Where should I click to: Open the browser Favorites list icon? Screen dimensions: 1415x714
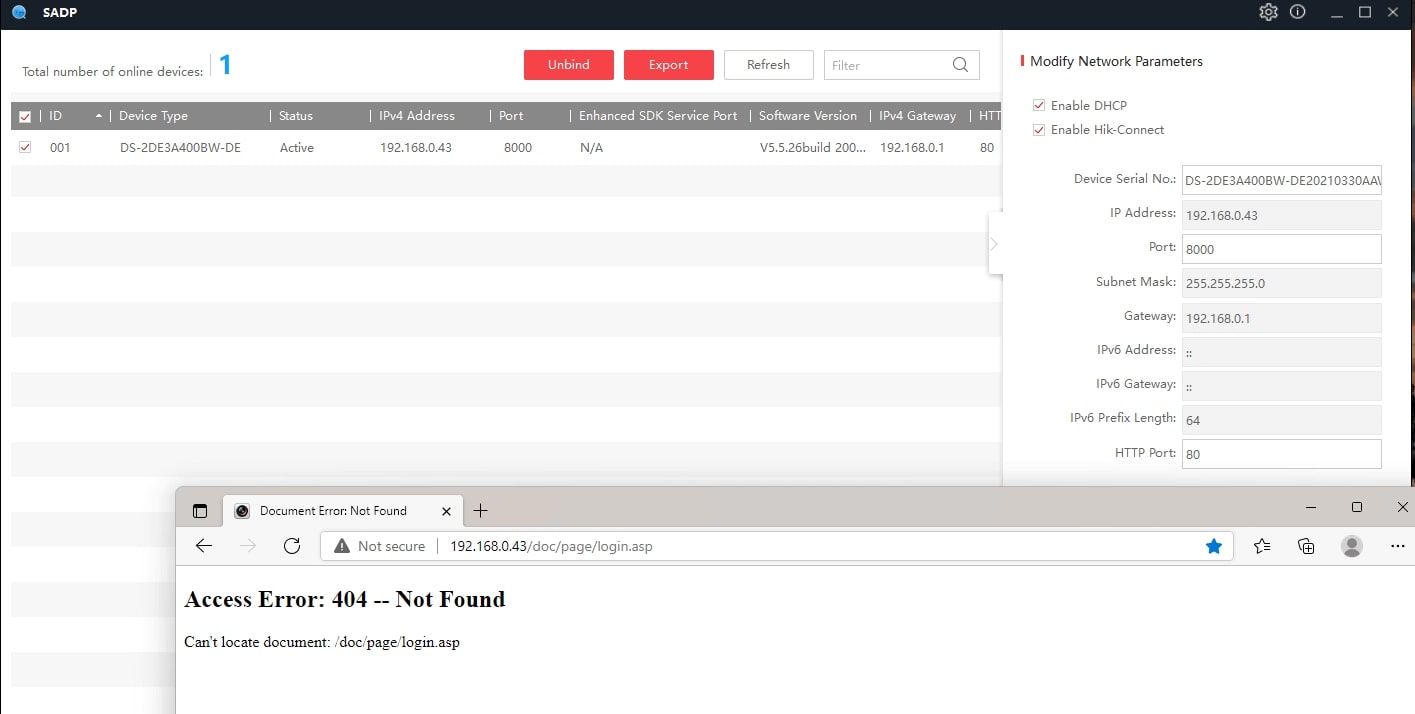pyautogui.click(x=1262, y=546)
